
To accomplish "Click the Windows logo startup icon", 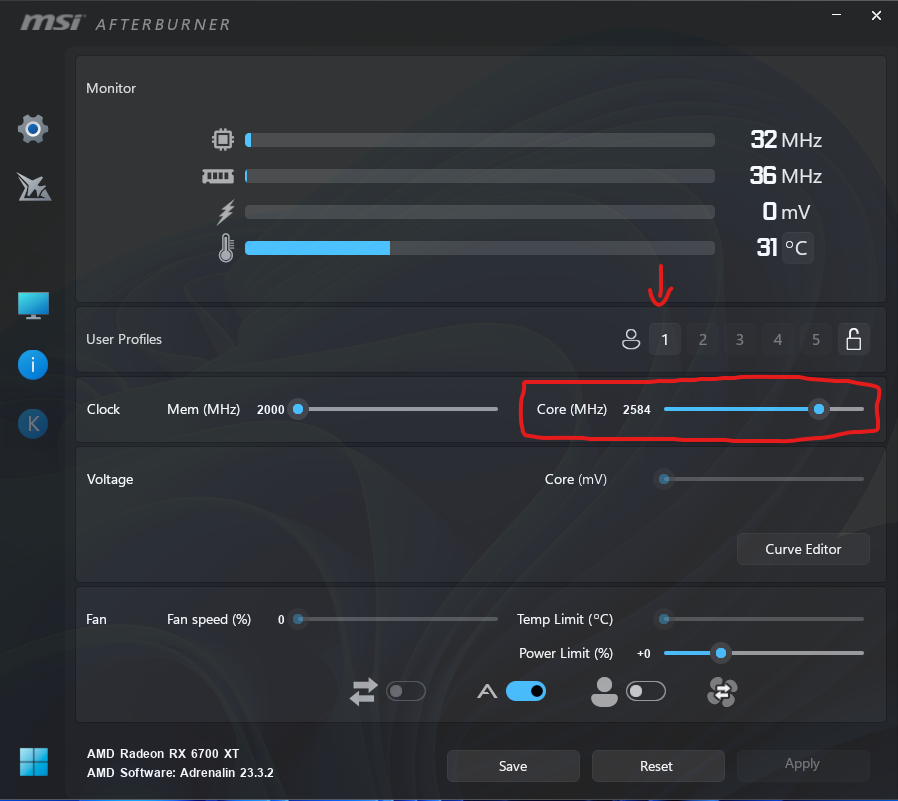I will pyautogui.click(x=34, y=762).
